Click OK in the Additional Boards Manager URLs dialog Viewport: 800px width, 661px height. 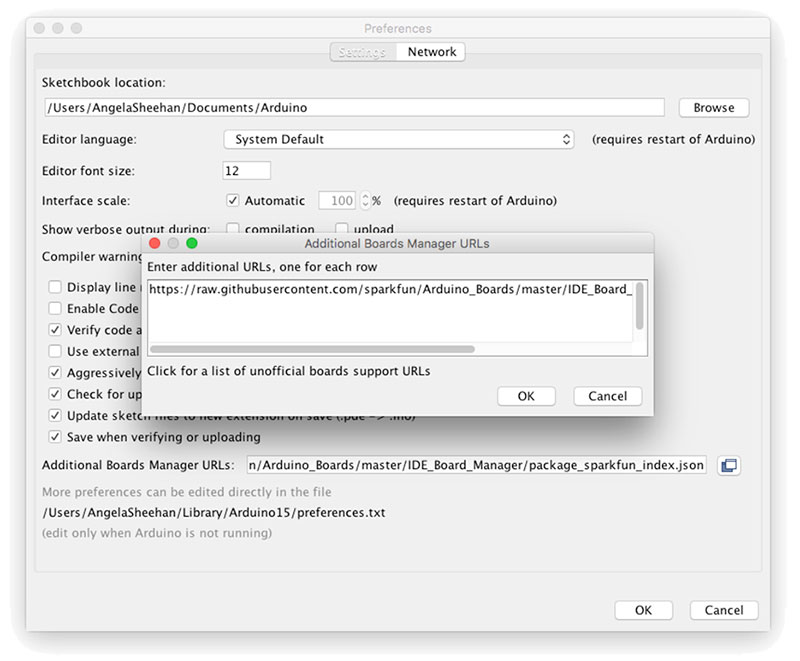pyautogui.click(x=526, y=396)
